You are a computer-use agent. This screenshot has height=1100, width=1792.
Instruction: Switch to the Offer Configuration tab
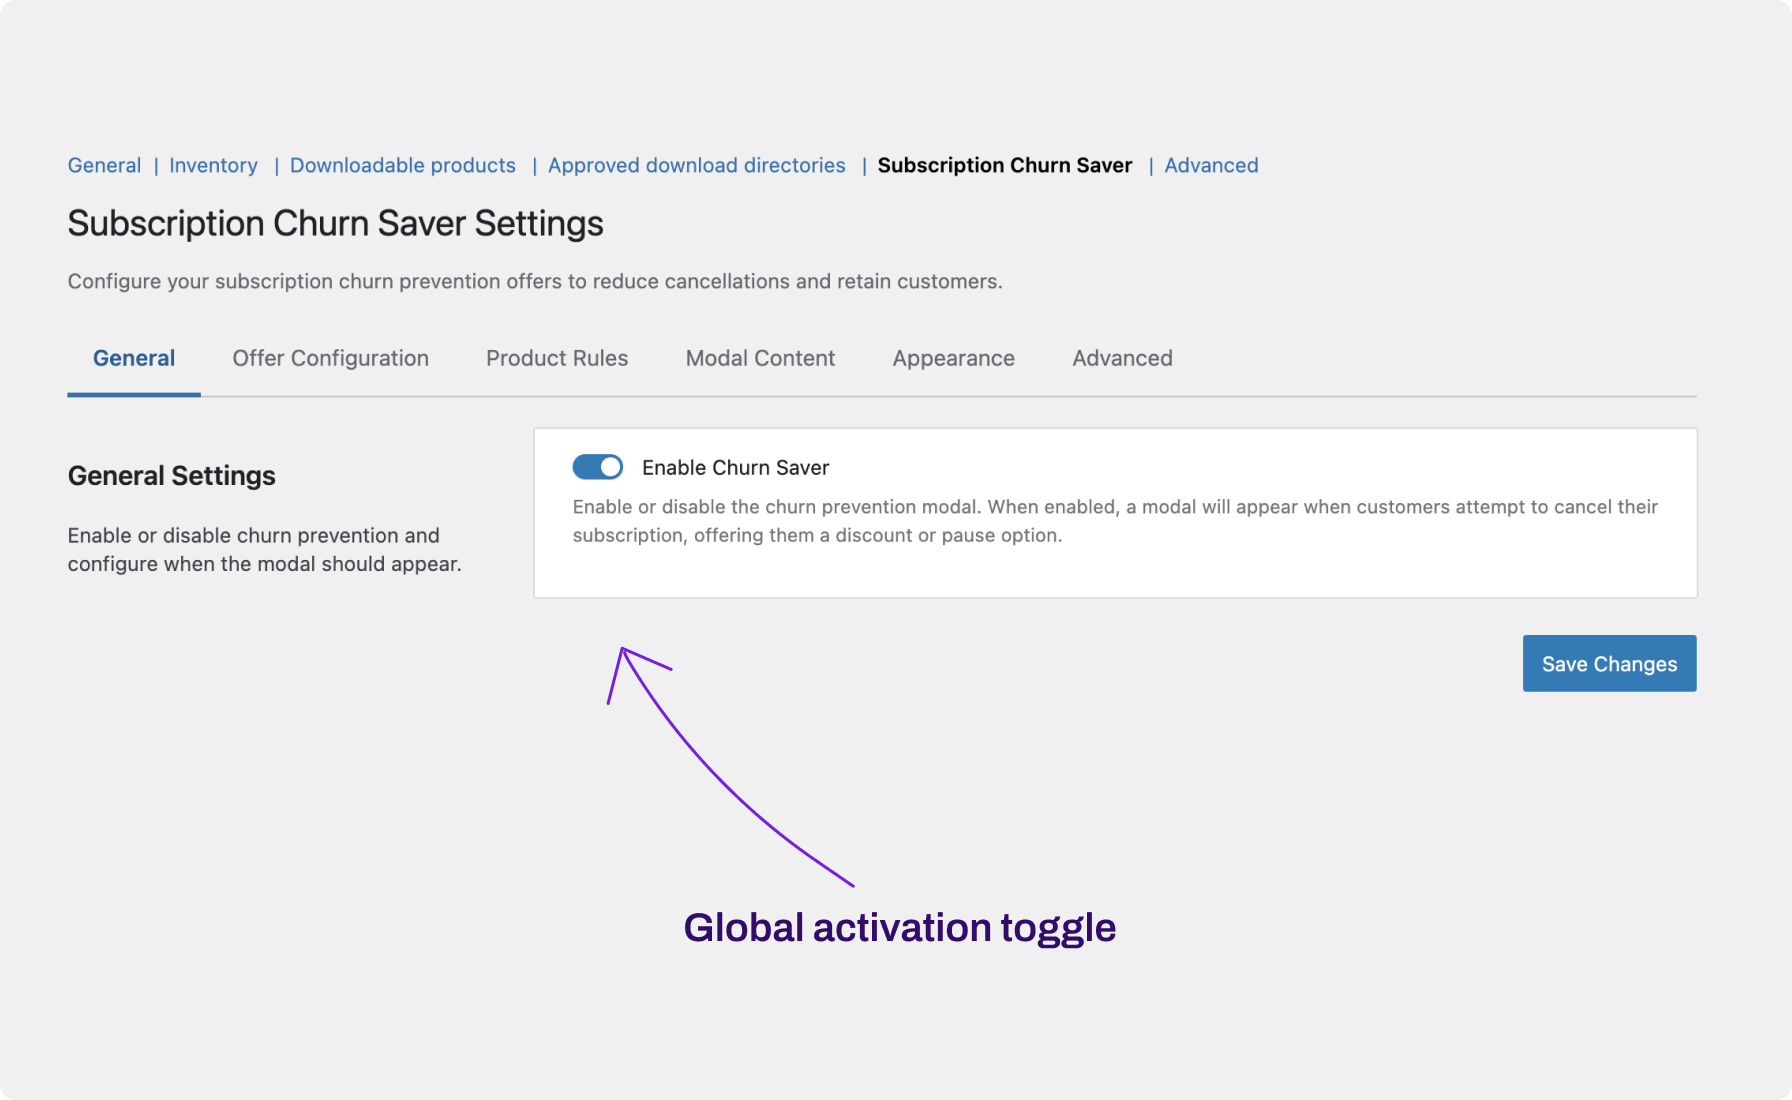330,358
